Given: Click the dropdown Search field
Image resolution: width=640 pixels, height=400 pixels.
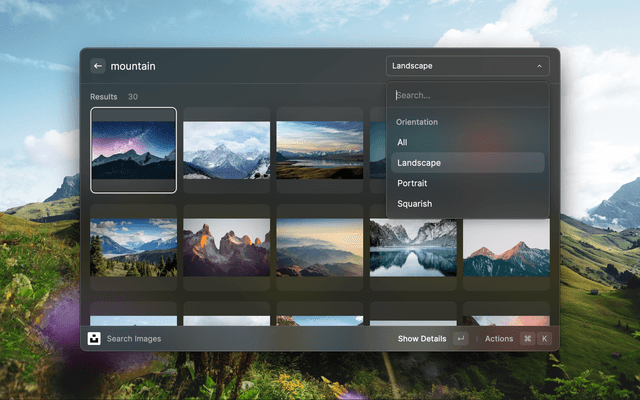Looking at the screenshot, I should [x=467, y=96].
